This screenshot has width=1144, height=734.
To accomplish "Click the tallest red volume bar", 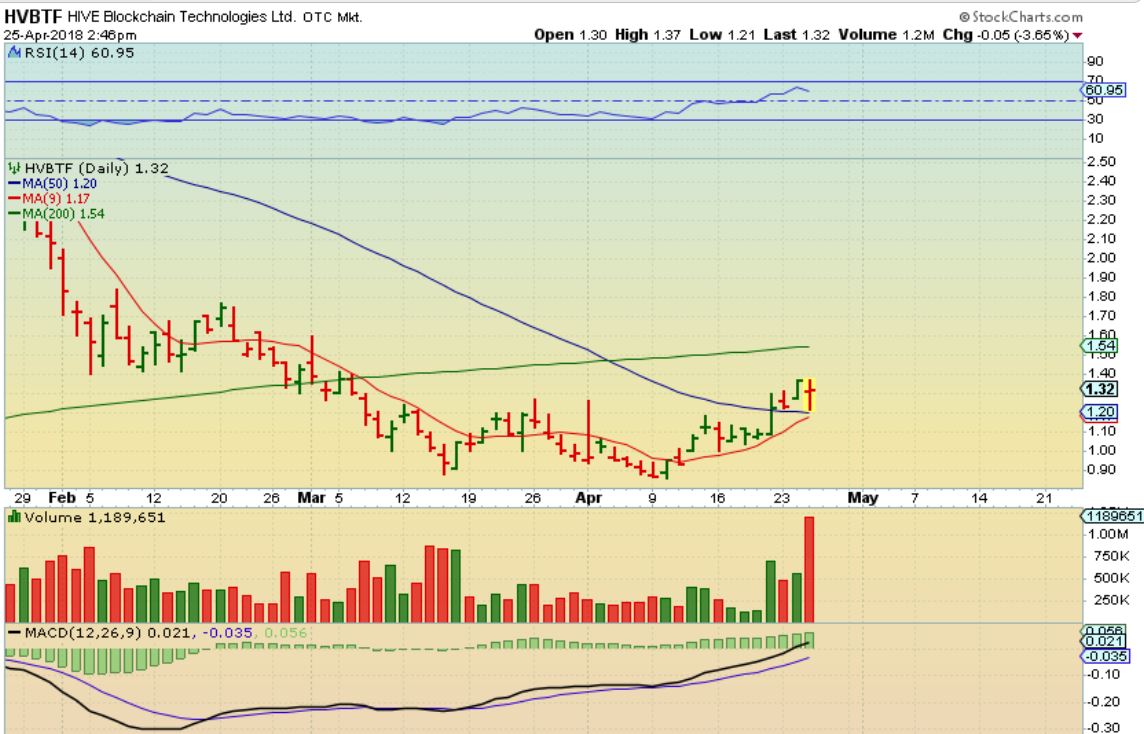I will (809, 569).
